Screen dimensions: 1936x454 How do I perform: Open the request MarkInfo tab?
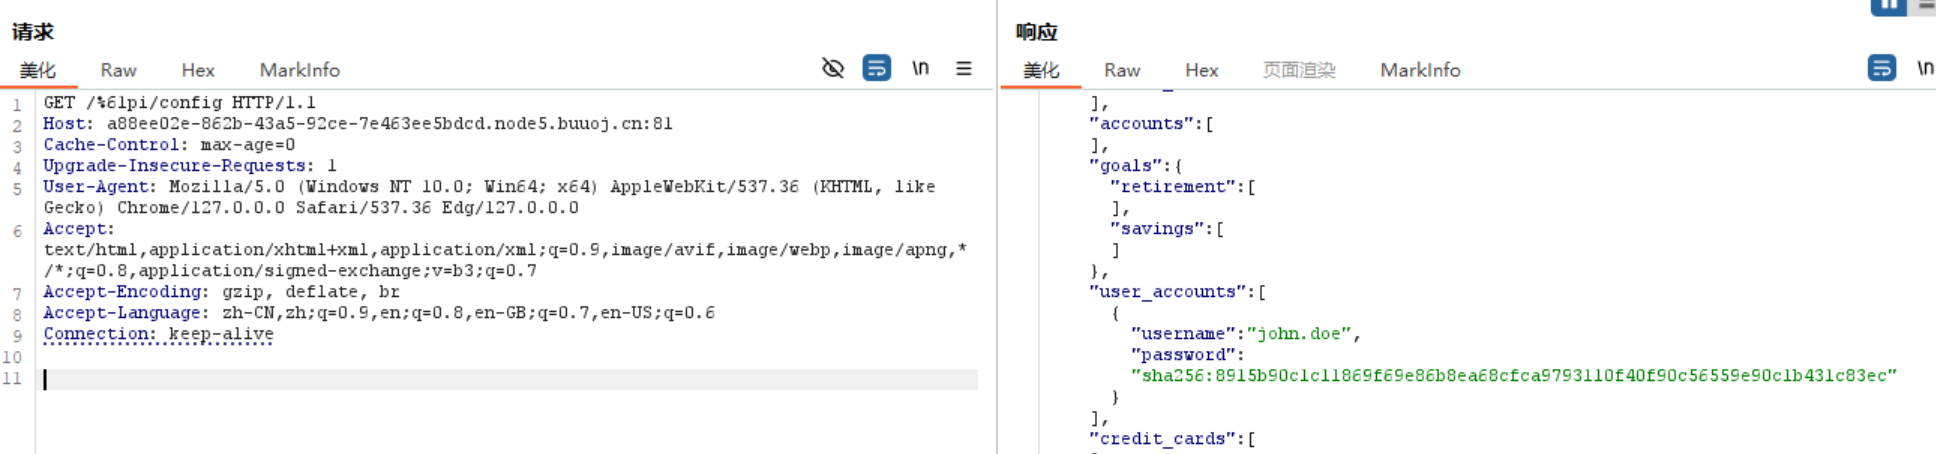(299, 70)
